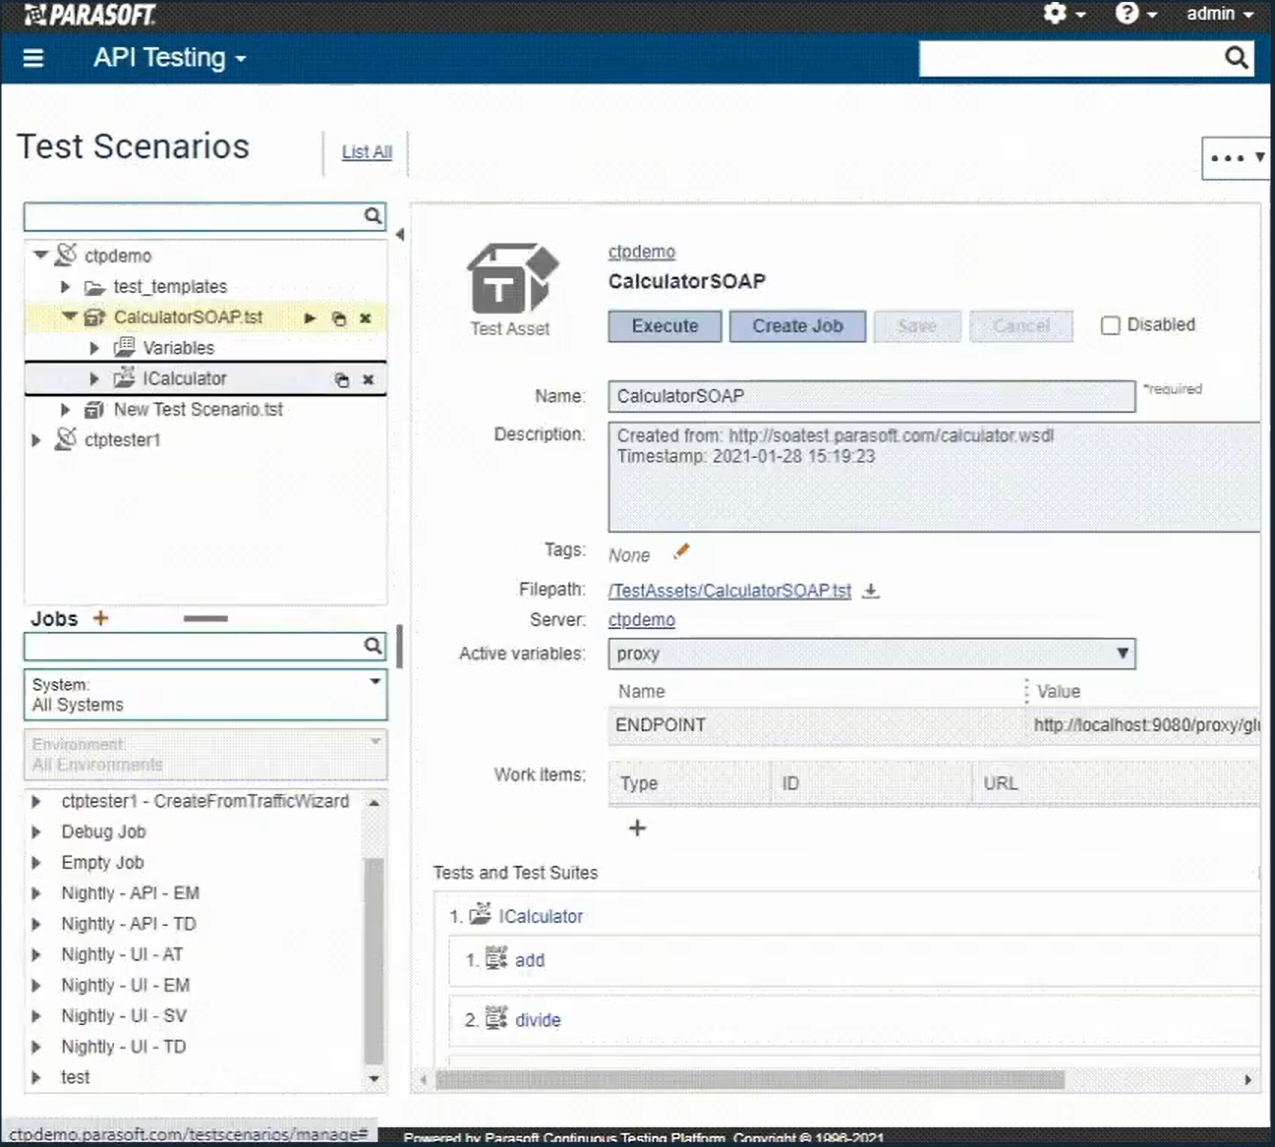Click the ctptester1 server icon
The image size is (1275, 1147).
[x=65, y=439]
